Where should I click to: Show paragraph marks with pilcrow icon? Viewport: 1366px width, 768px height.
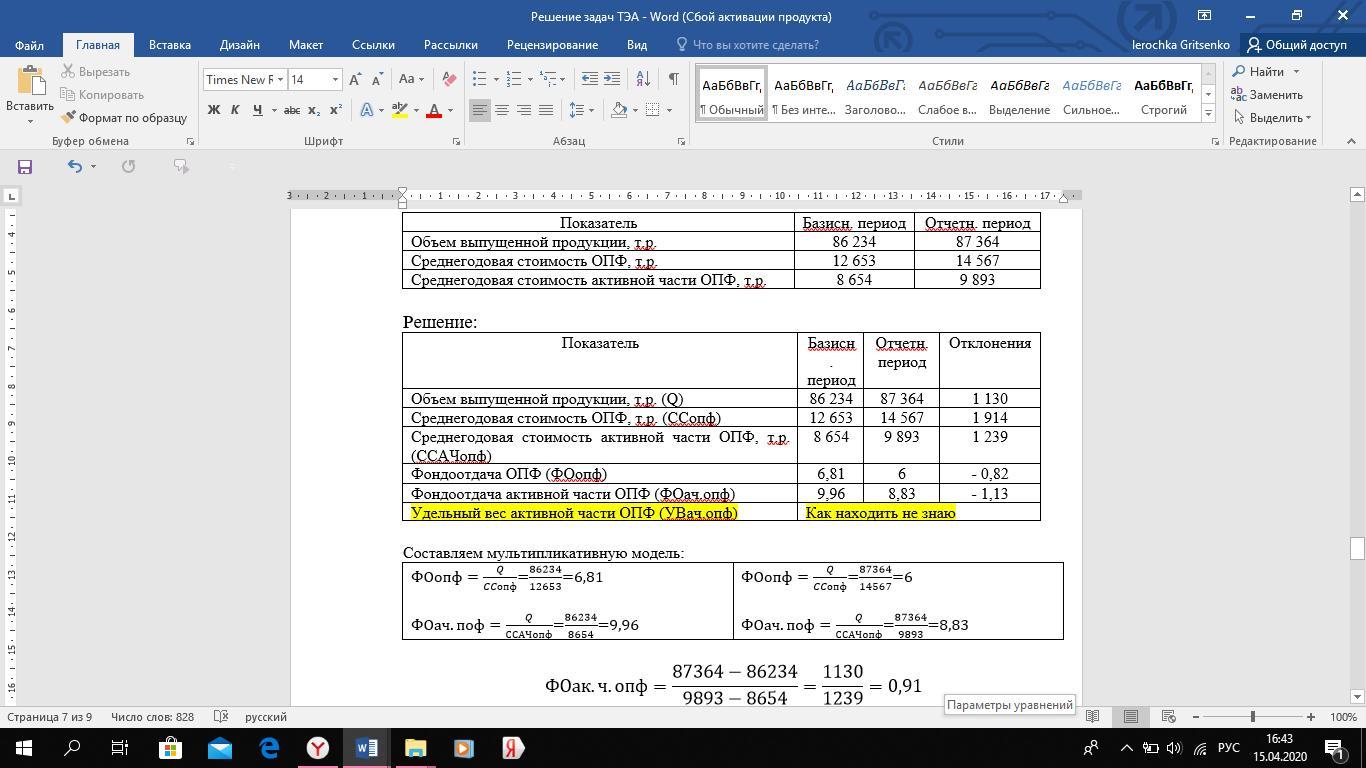click(x=673, y=79)
